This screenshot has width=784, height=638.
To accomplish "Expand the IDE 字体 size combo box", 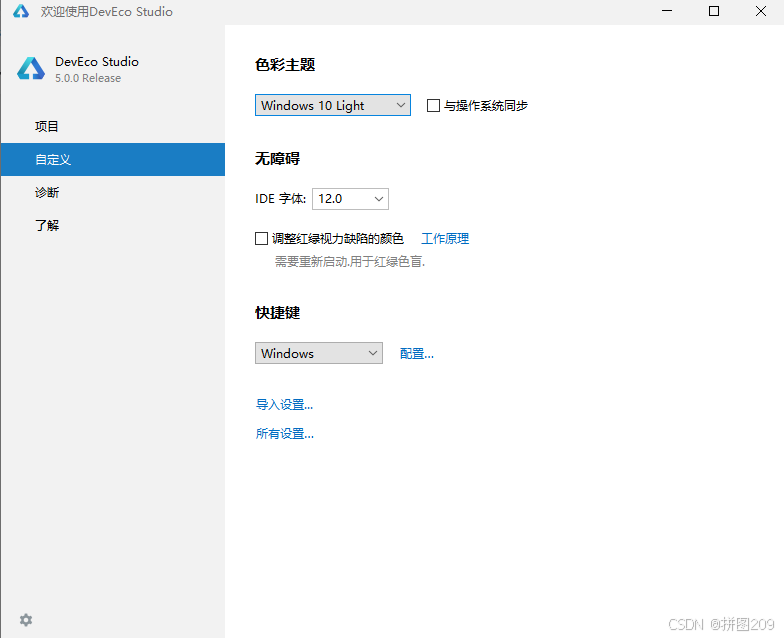I will [x=350, y=199].
